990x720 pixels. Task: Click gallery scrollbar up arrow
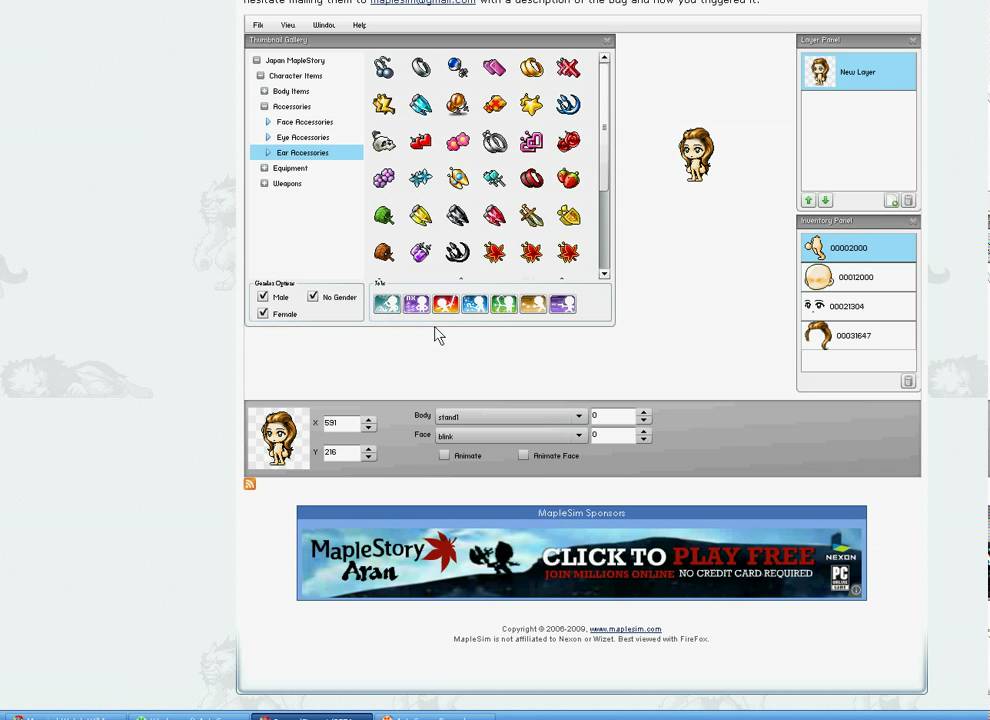604,58
